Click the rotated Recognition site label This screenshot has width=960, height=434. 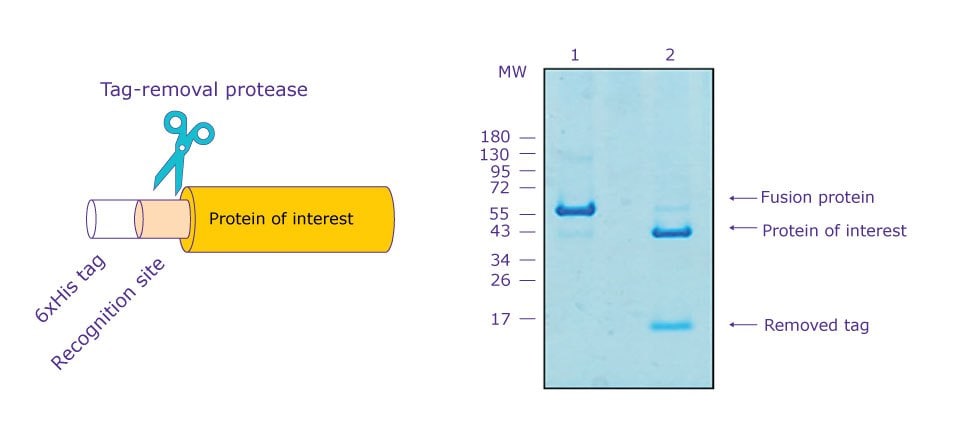click(x=107, y=312)
